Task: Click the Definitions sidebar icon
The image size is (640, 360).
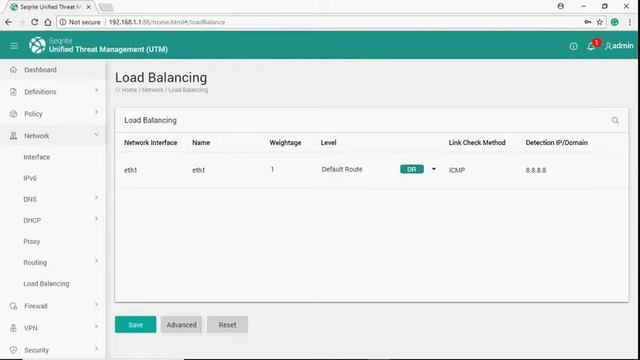Action: click(13, 92)
